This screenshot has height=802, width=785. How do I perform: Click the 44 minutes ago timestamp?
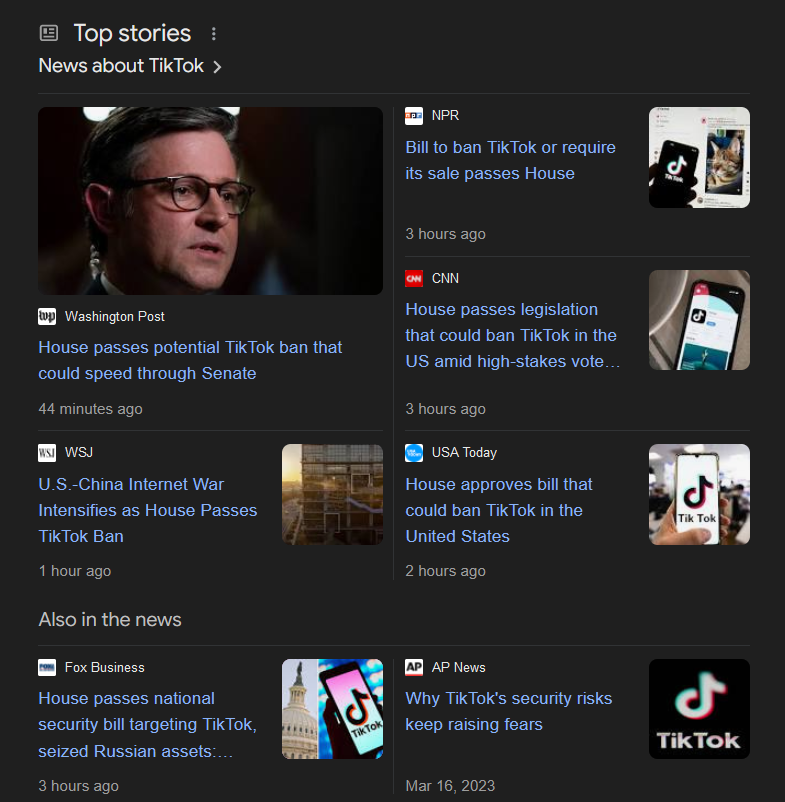click(x=91, y=409)
